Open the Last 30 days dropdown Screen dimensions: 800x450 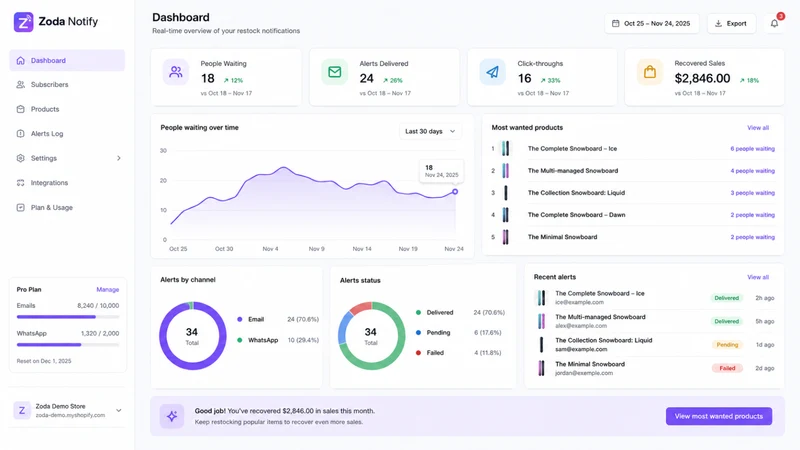[x=430, y=131]
